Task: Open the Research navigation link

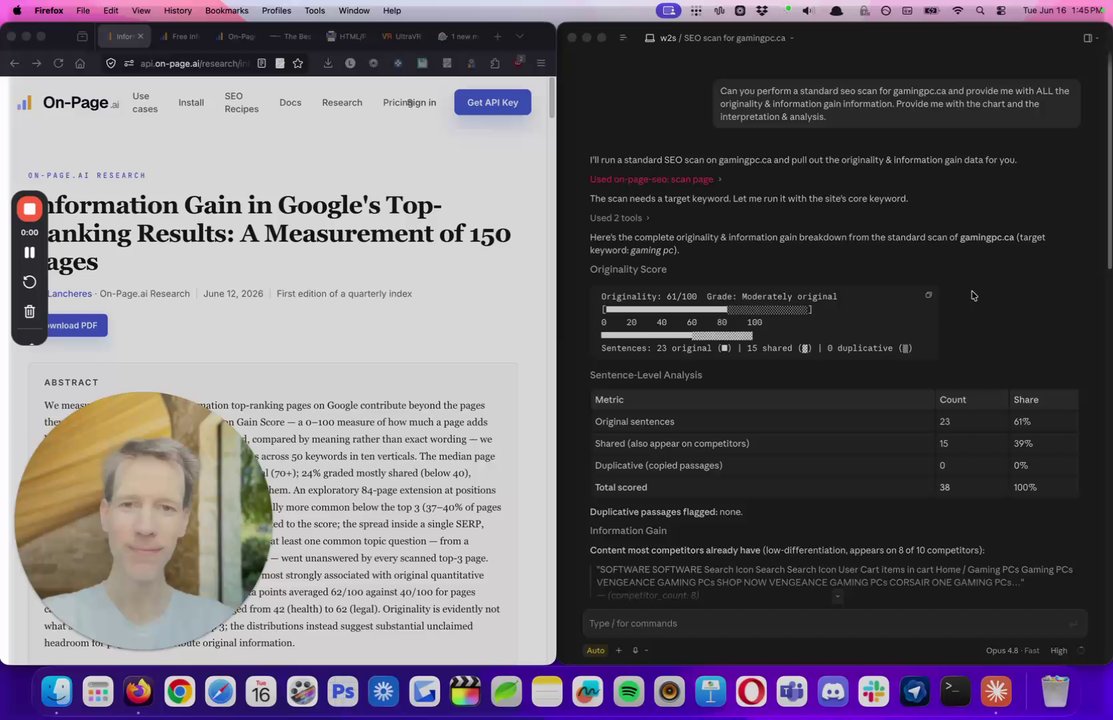Action: tap(342, 102)
